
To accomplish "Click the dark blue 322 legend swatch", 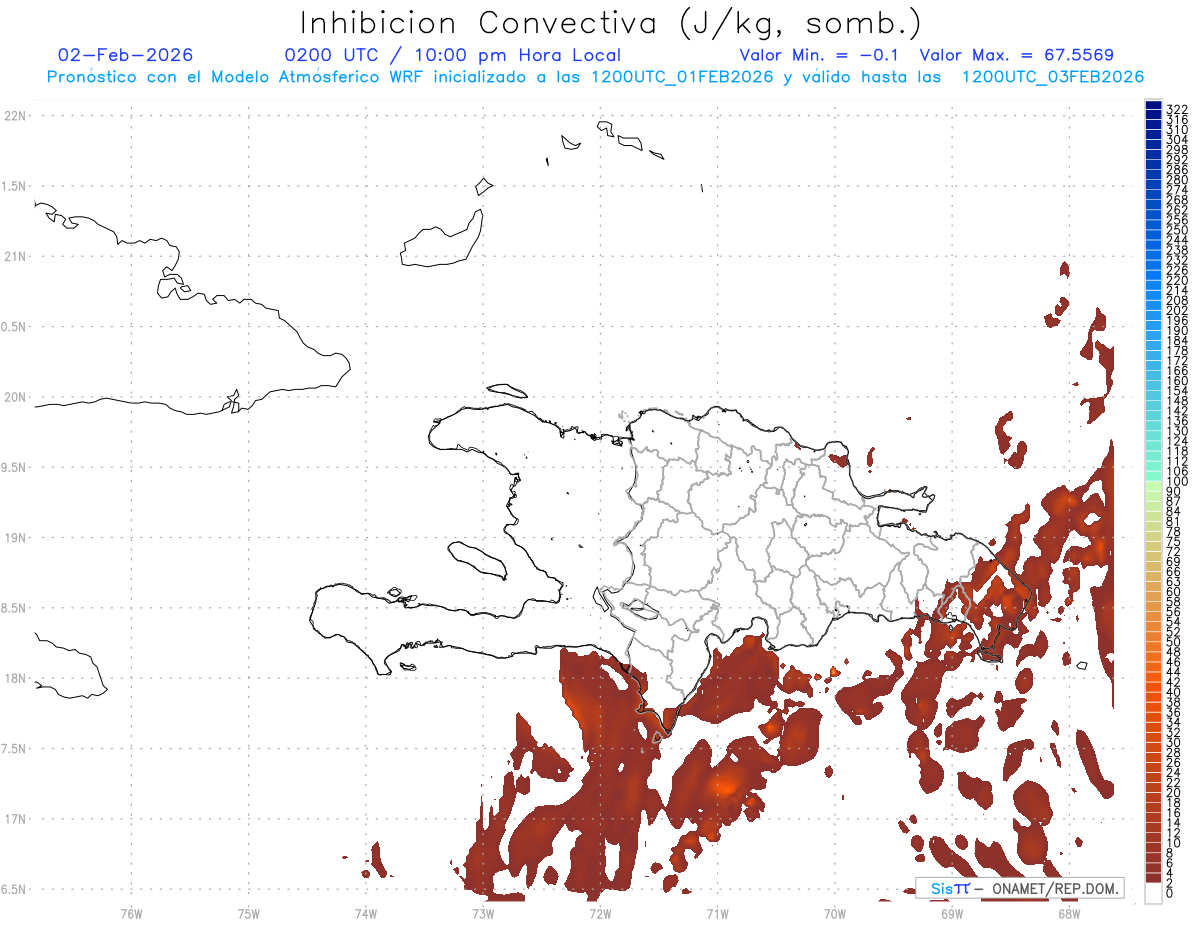I will pyautogui.click(x=1154, y=106).
